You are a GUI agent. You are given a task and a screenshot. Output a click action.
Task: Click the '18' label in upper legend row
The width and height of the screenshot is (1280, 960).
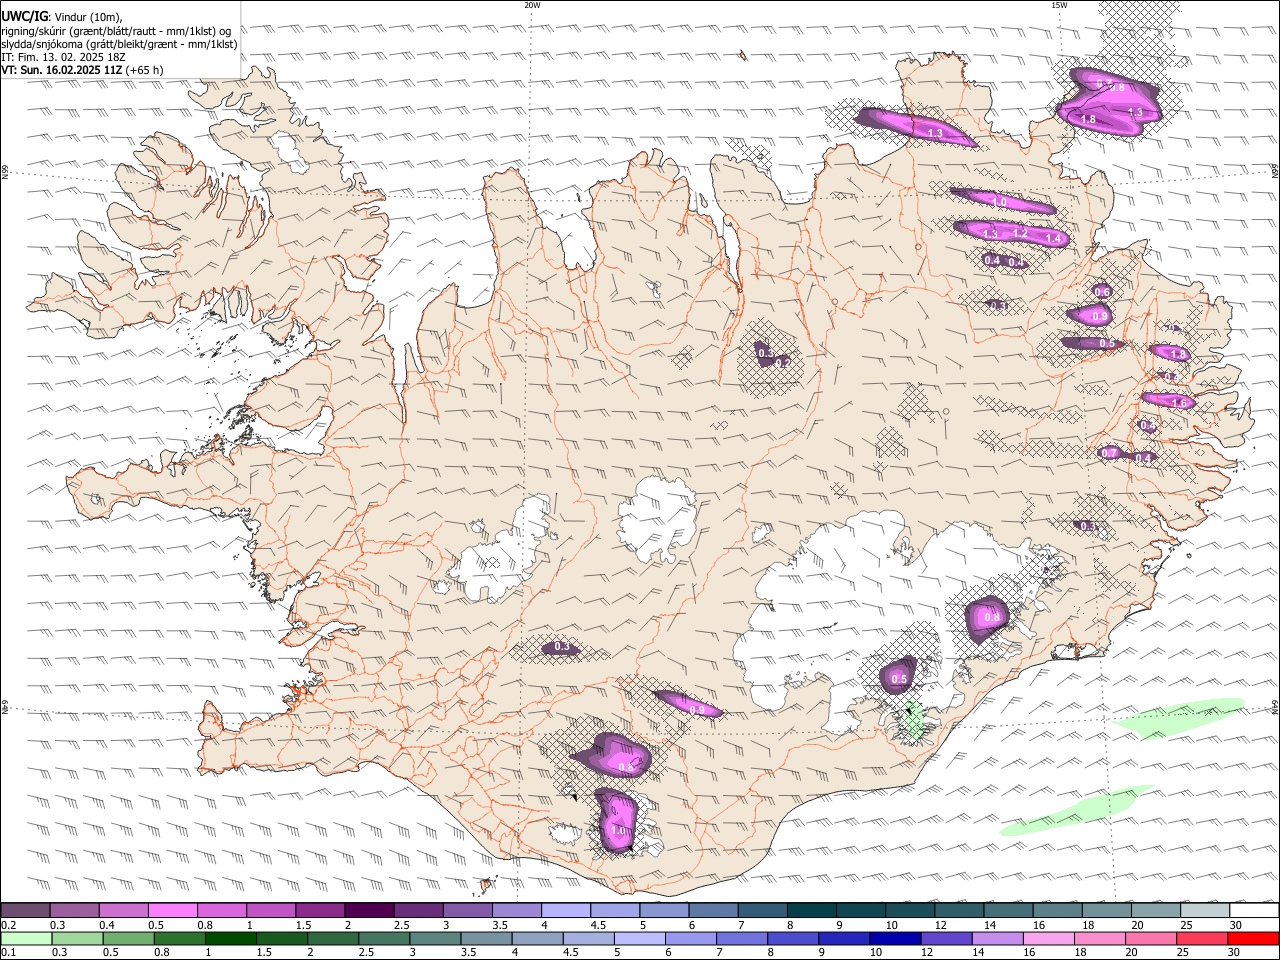1088,925
